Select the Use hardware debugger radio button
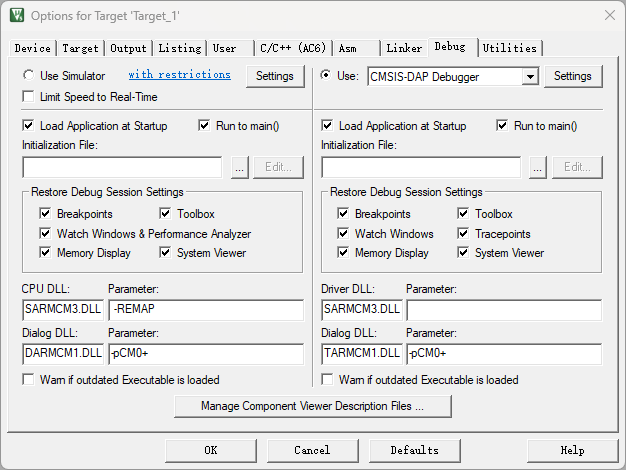Viewport: 626px width, 470px height. 326,75
